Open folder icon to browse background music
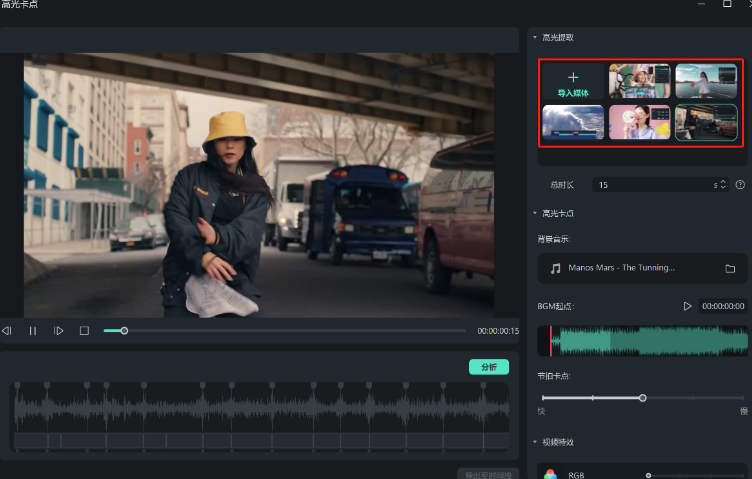752x479 pixels. 730,269
